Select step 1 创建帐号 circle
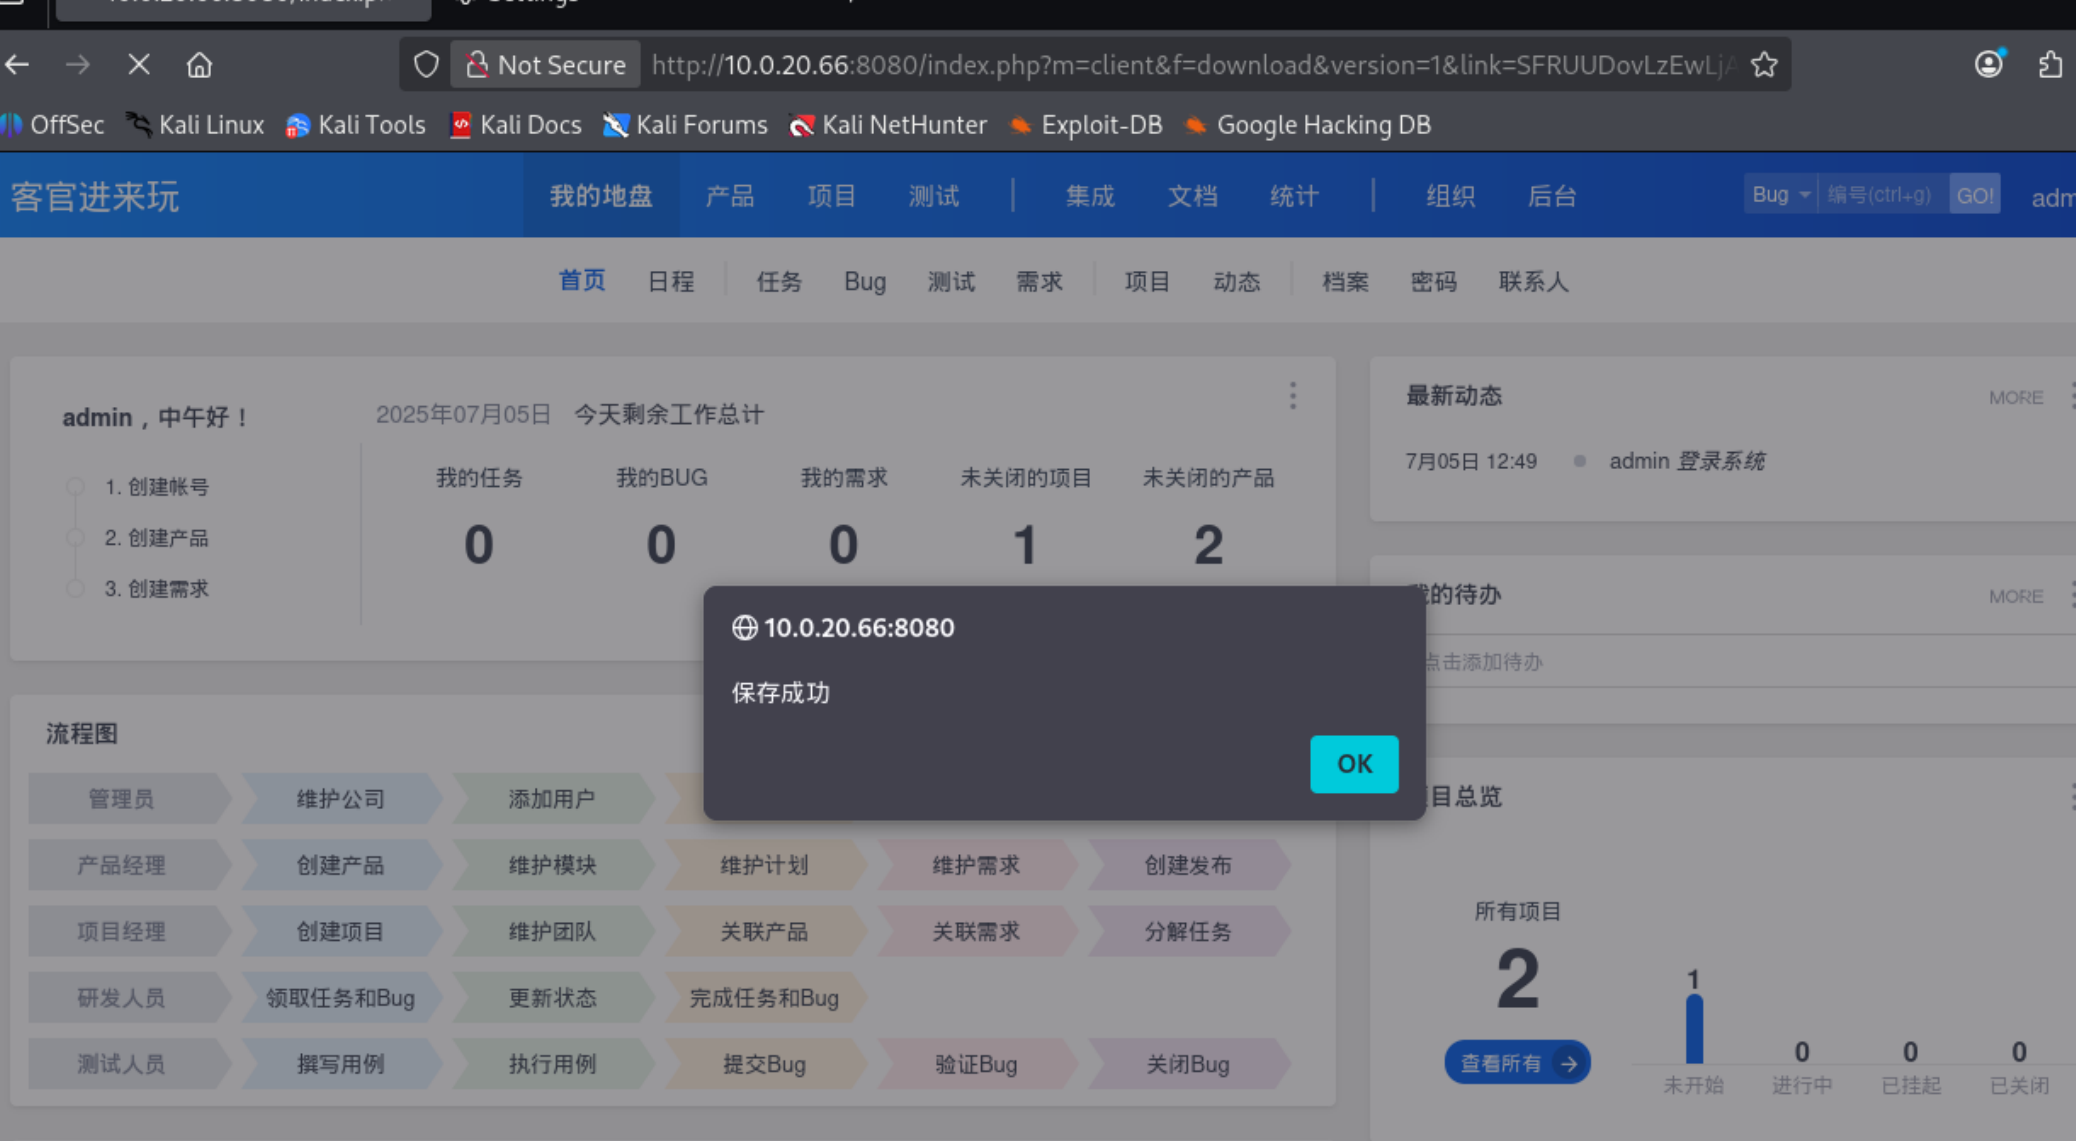 tap(75, 487)
